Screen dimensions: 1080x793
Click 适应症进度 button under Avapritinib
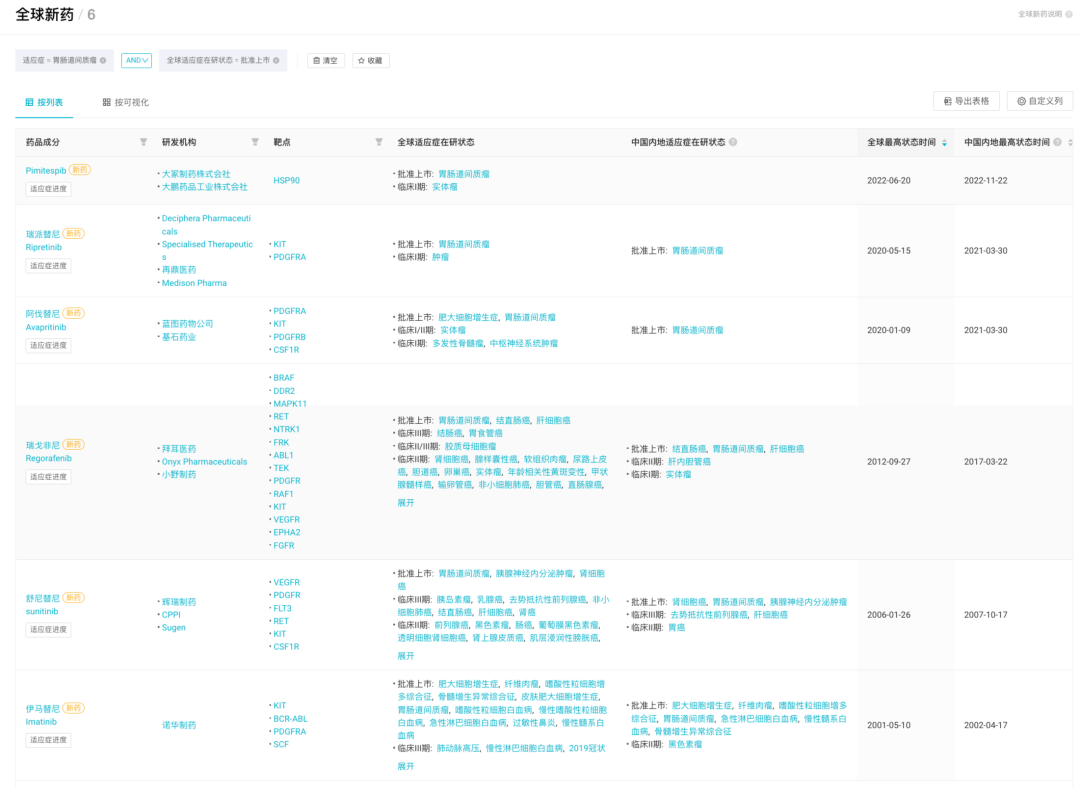(x=48, y=345)
